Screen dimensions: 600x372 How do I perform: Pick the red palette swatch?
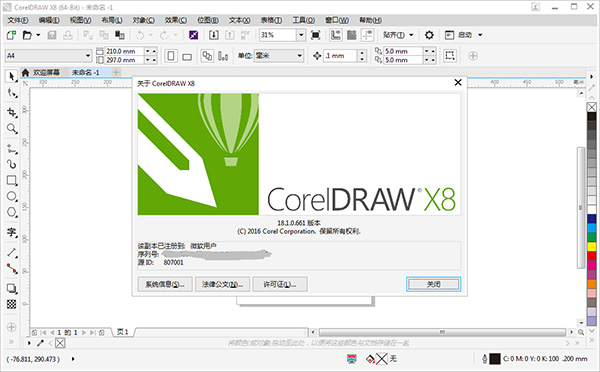[592, 256]
